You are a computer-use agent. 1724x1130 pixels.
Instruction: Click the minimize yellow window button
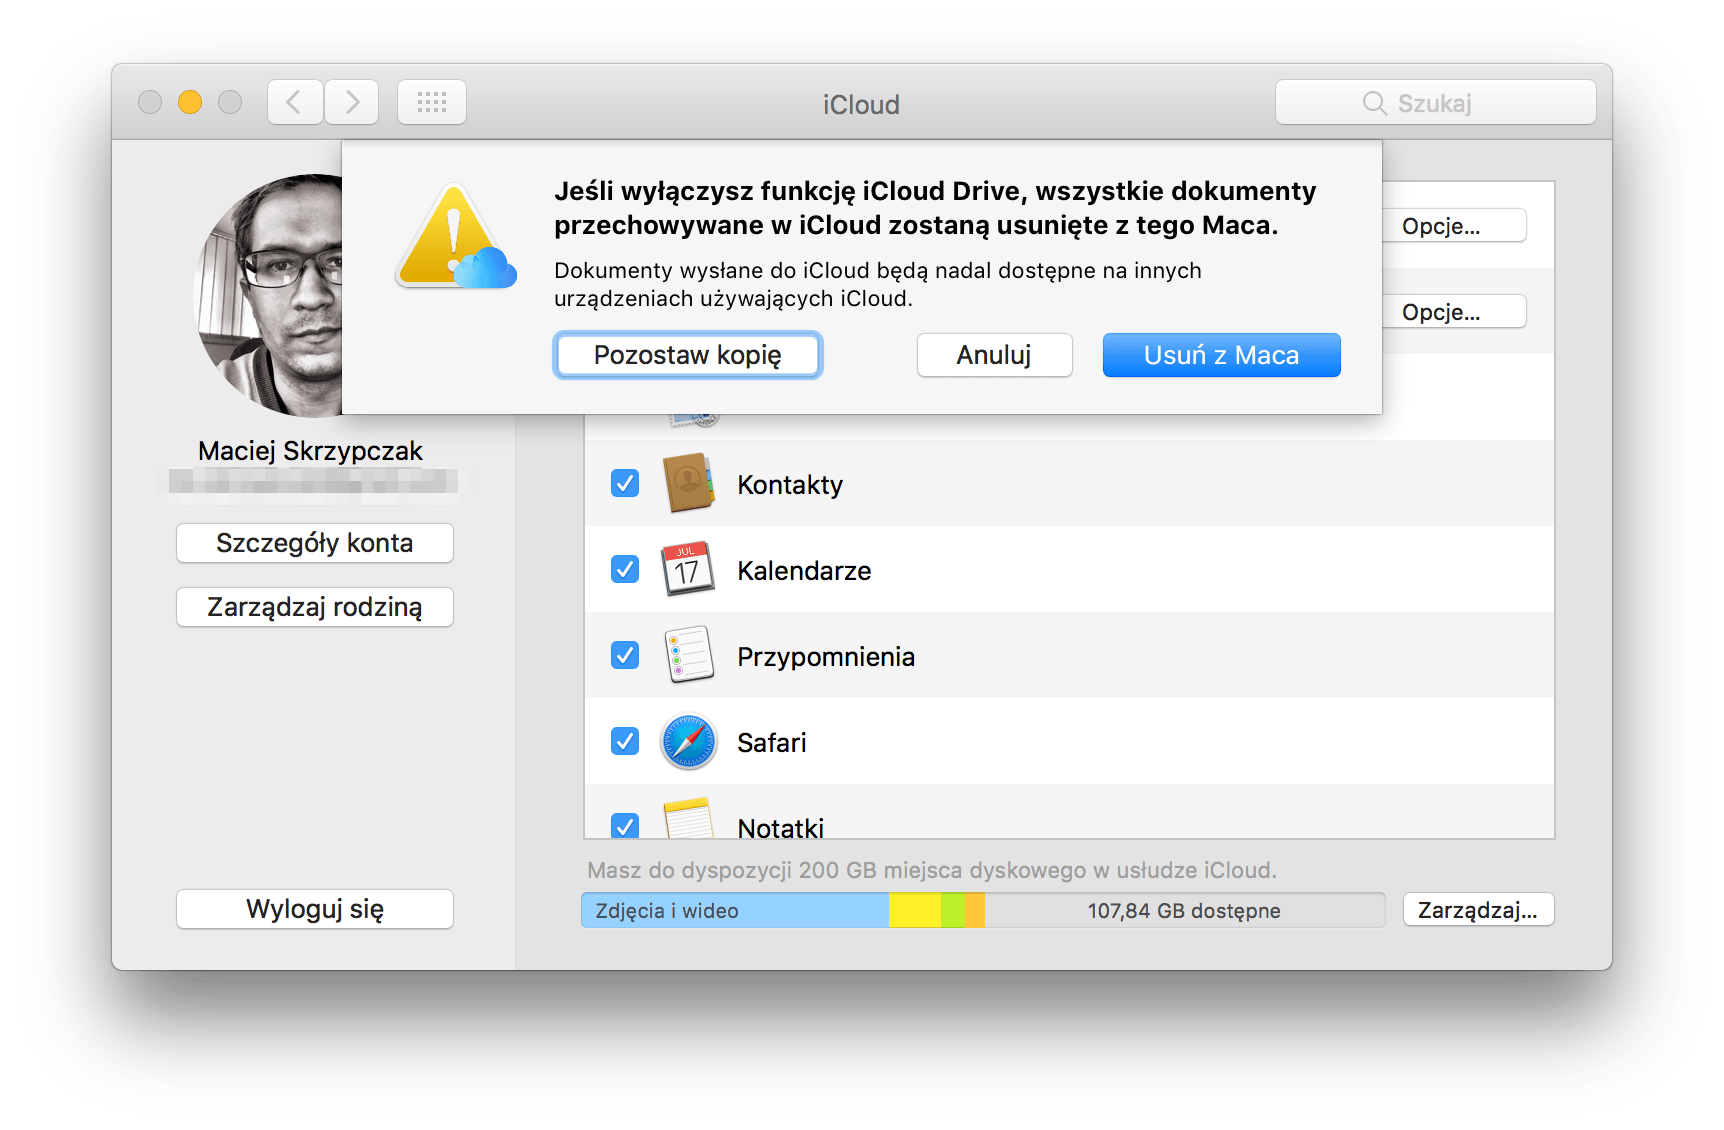(190, 102)
